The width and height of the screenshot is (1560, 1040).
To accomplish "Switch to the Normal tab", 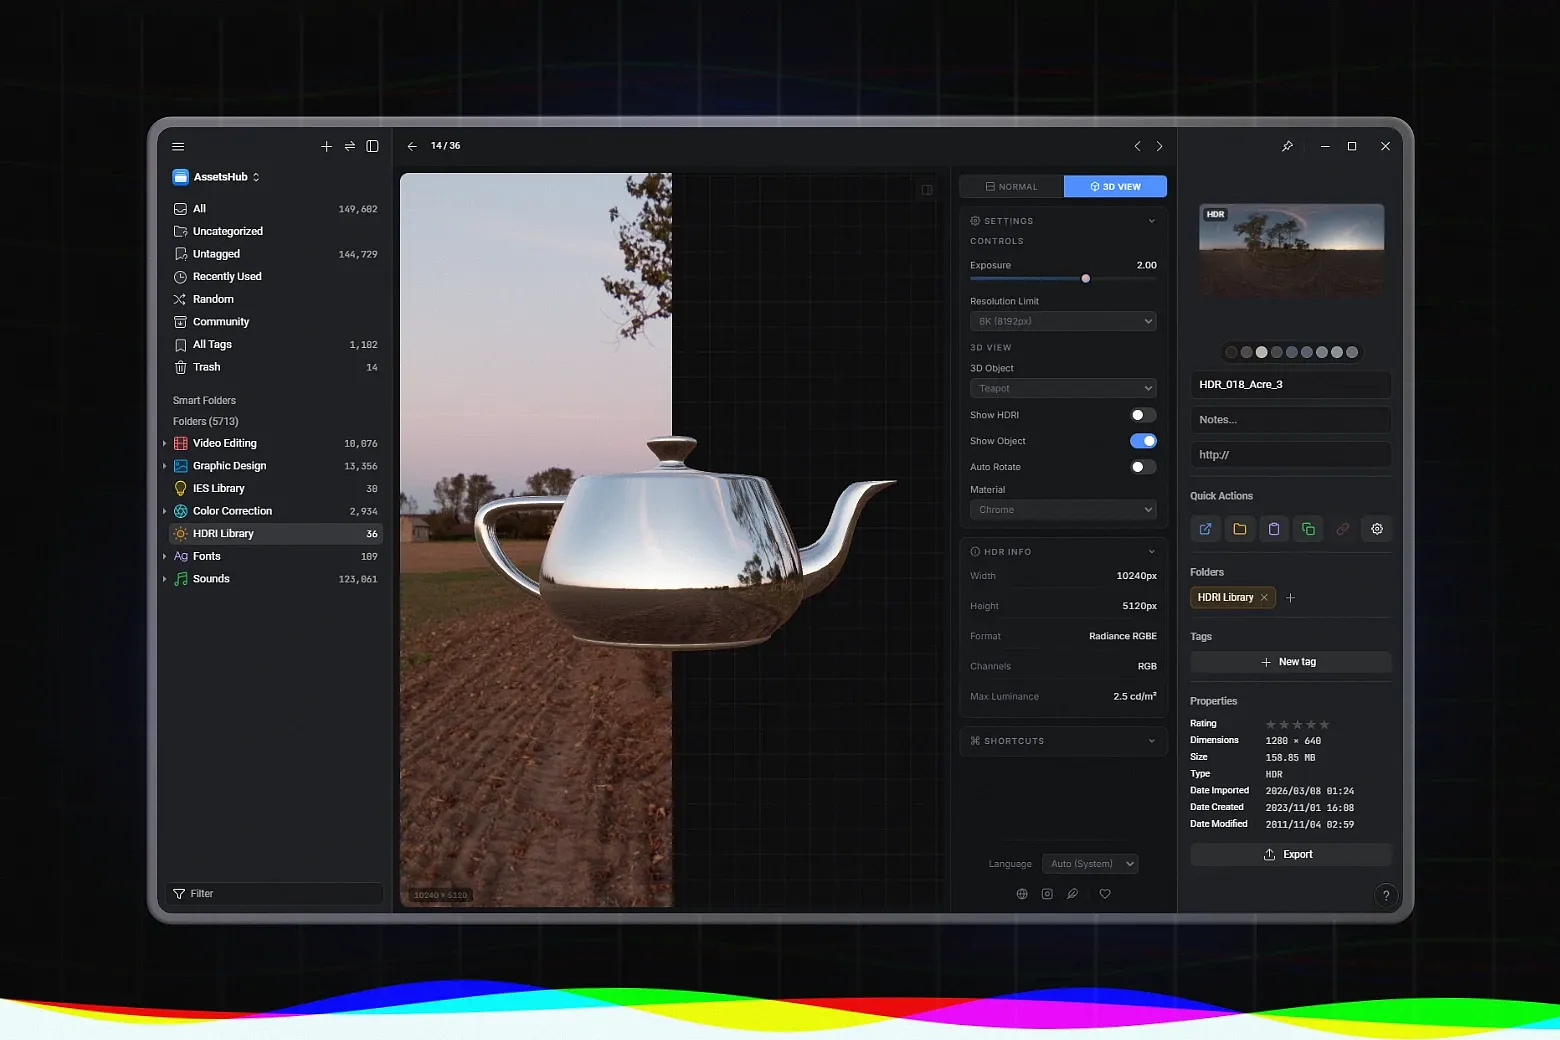I will [1011, 186].
